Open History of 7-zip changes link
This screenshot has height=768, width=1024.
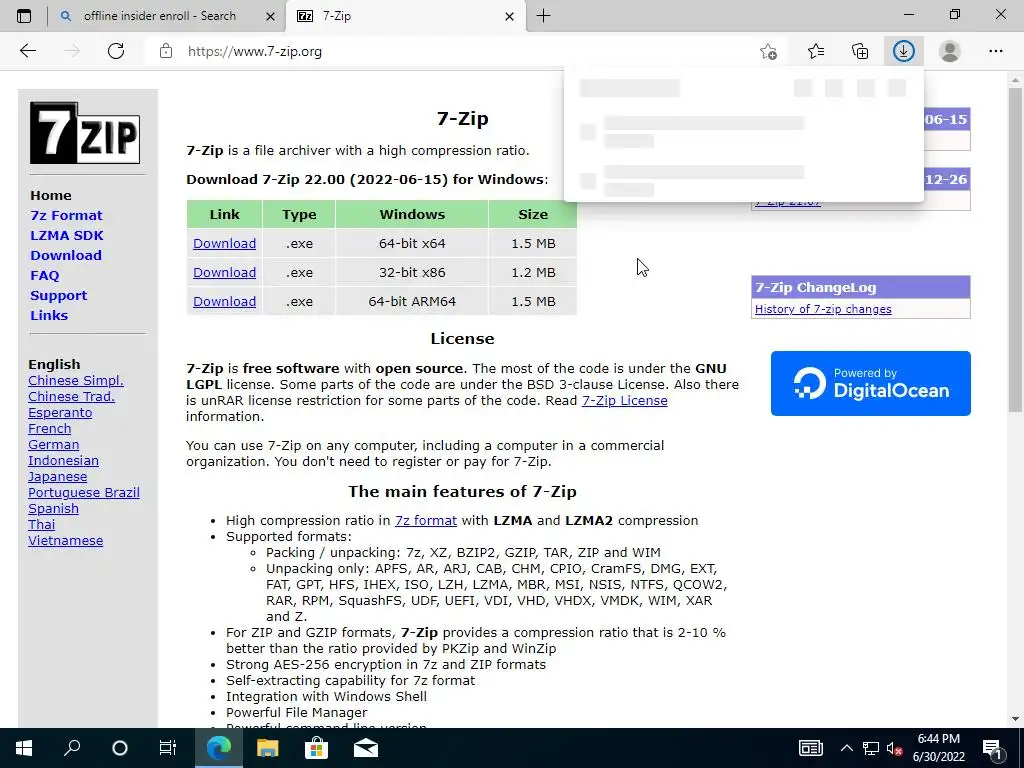(823, 309)
